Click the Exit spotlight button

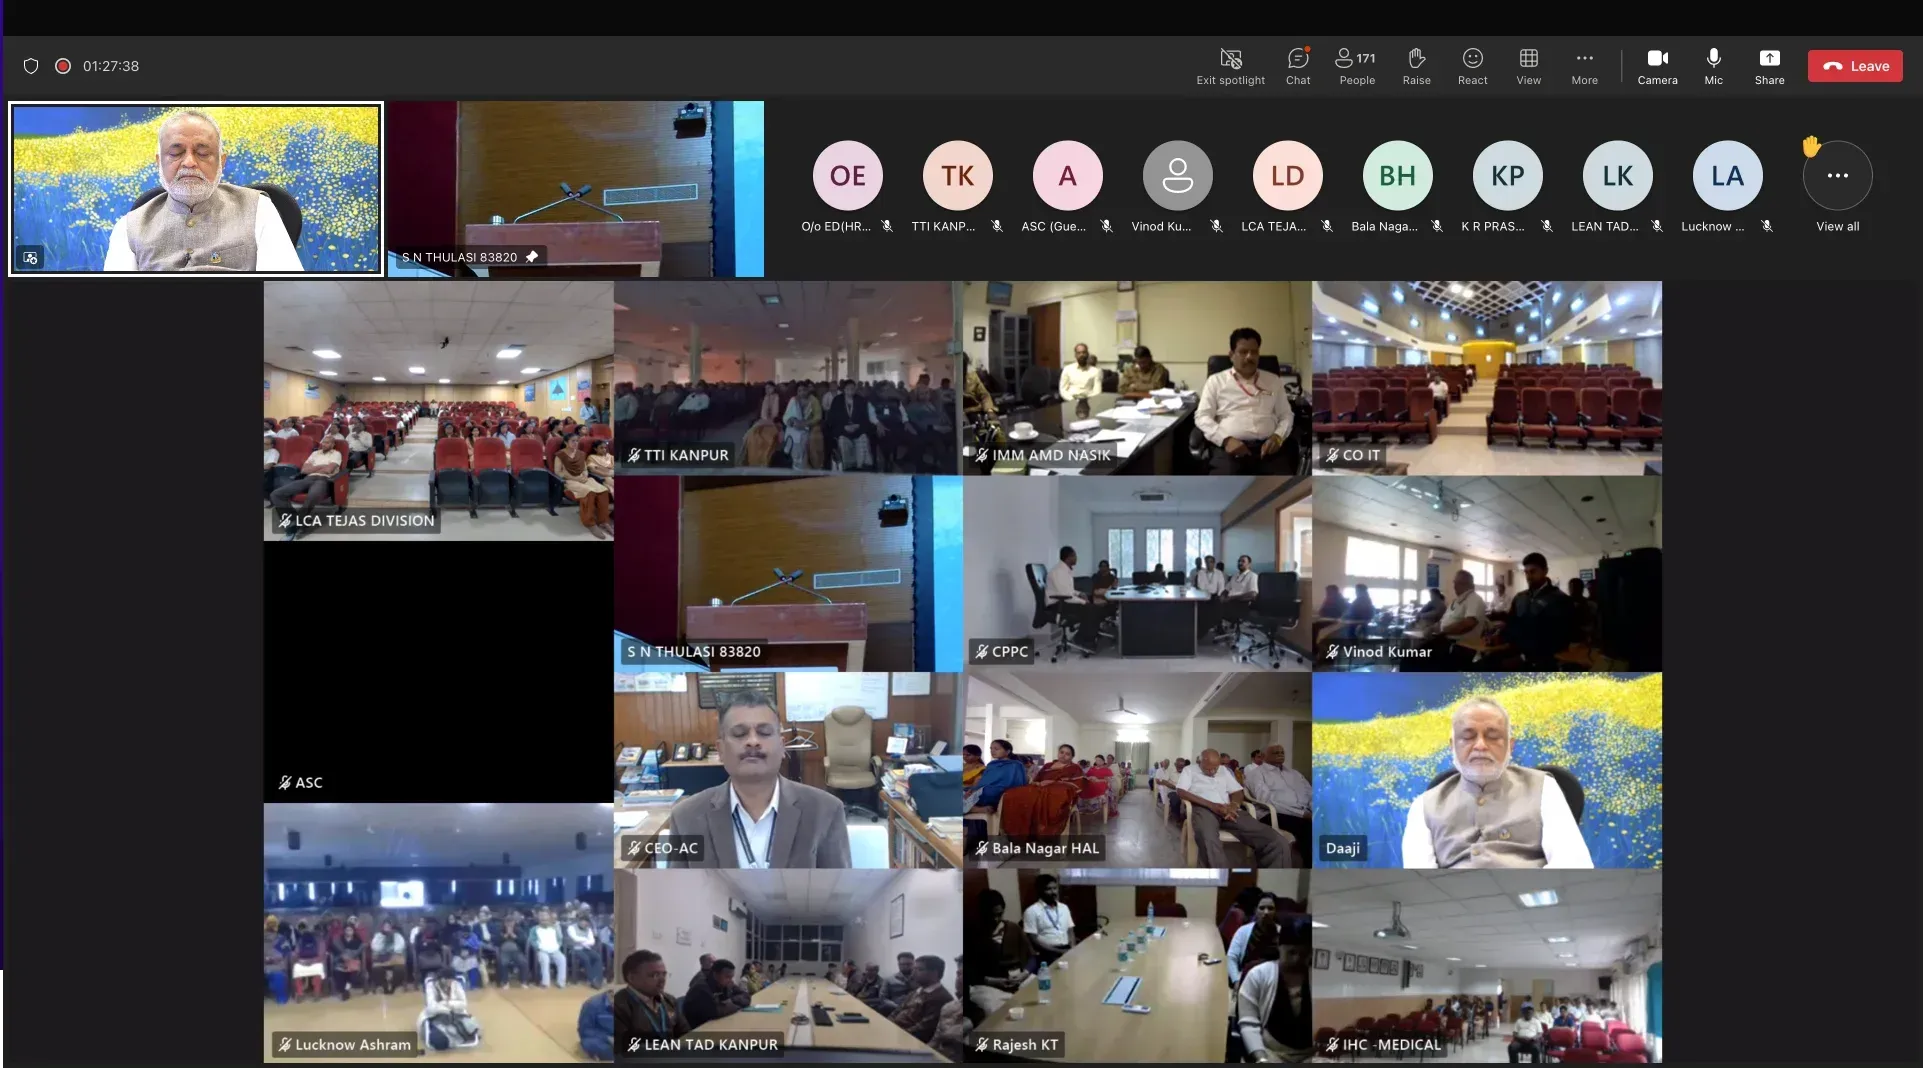pos(1230,67)
